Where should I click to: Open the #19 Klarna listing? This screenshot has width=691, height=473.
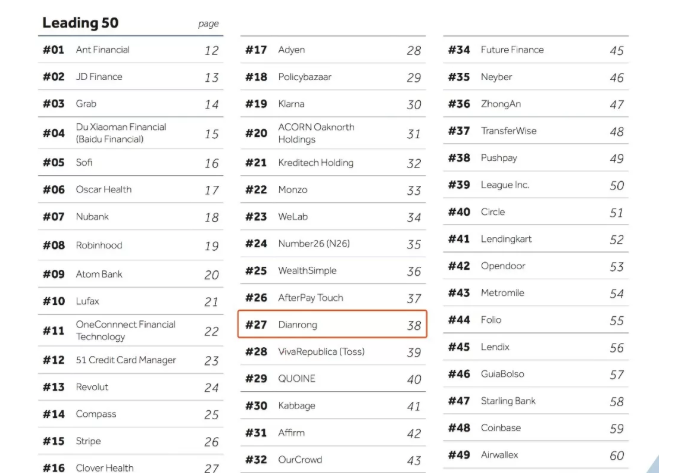point(333,104)
